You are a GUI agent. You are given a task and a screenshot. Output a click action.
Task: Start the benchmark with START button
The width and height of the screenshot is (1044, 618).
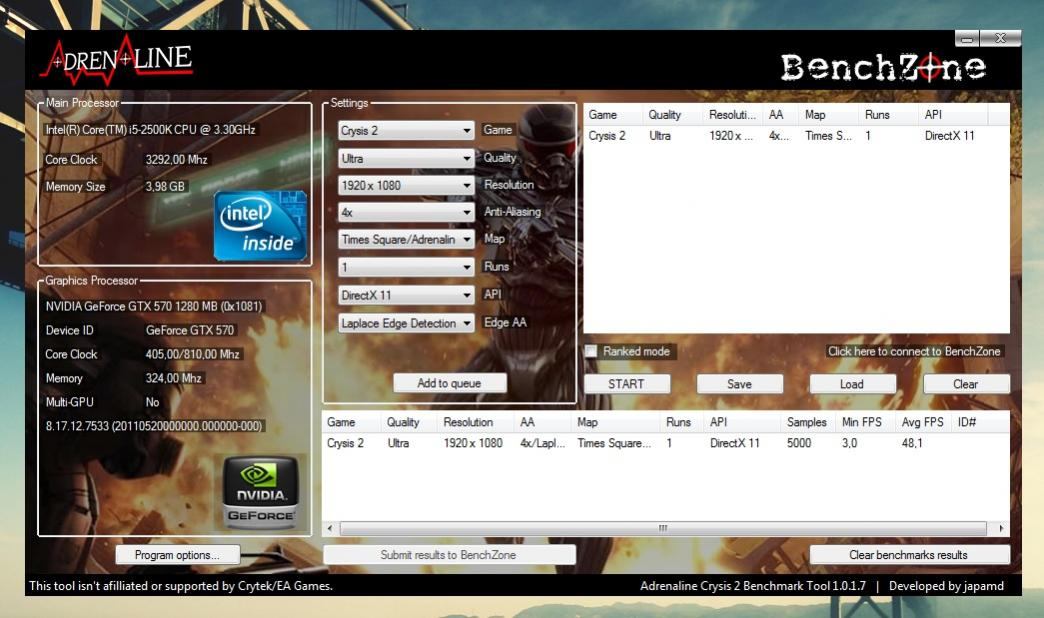coord(627,384)
